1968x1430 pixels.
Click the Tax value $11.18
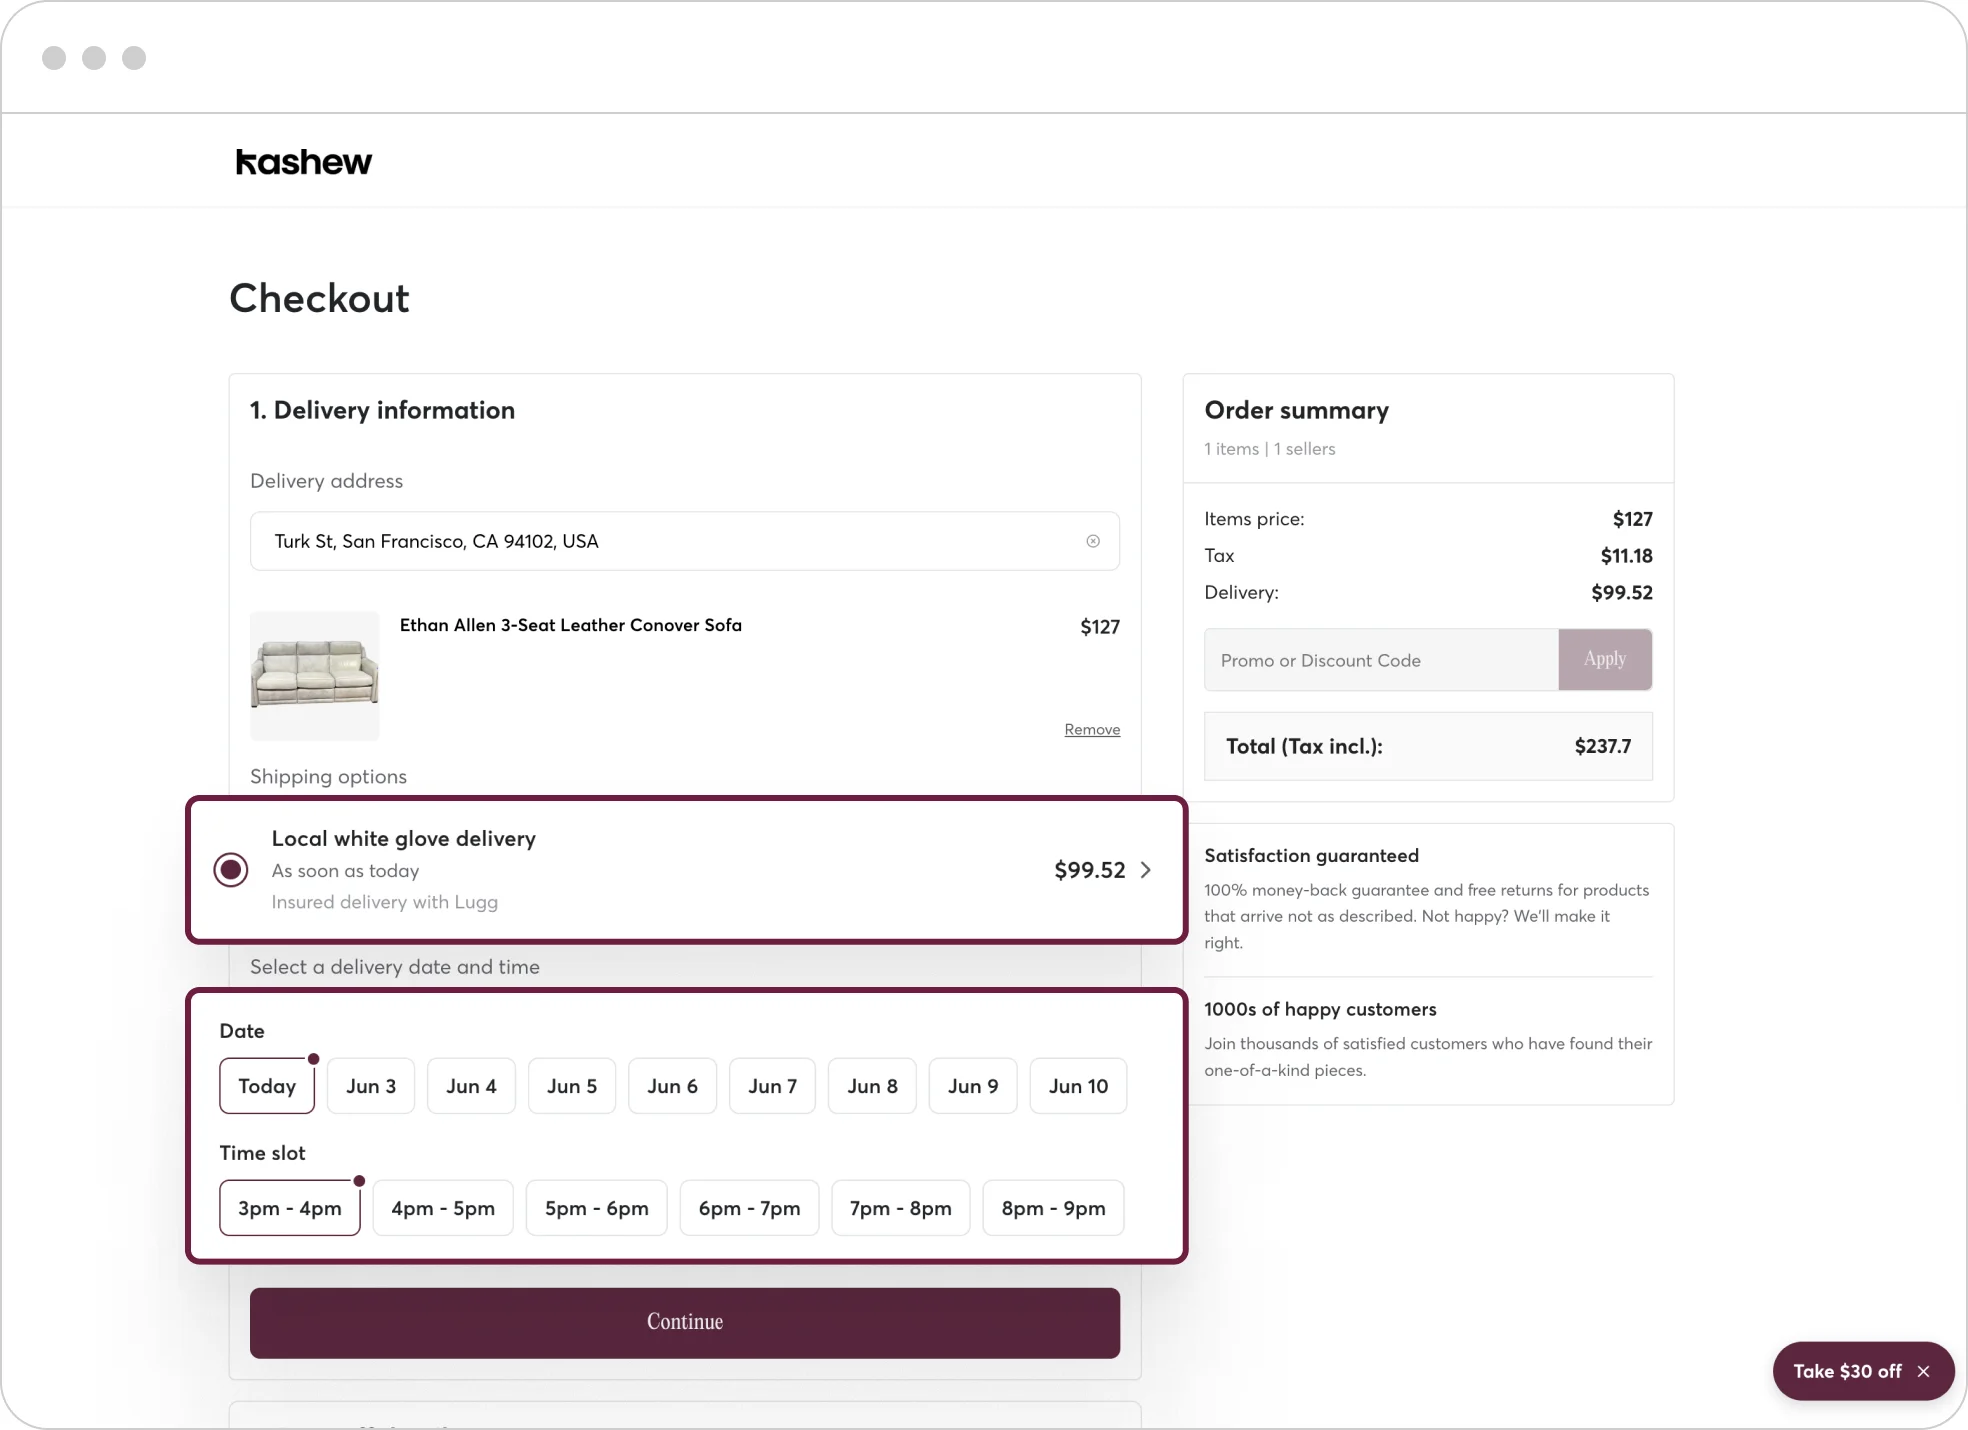click(1626, 556)
